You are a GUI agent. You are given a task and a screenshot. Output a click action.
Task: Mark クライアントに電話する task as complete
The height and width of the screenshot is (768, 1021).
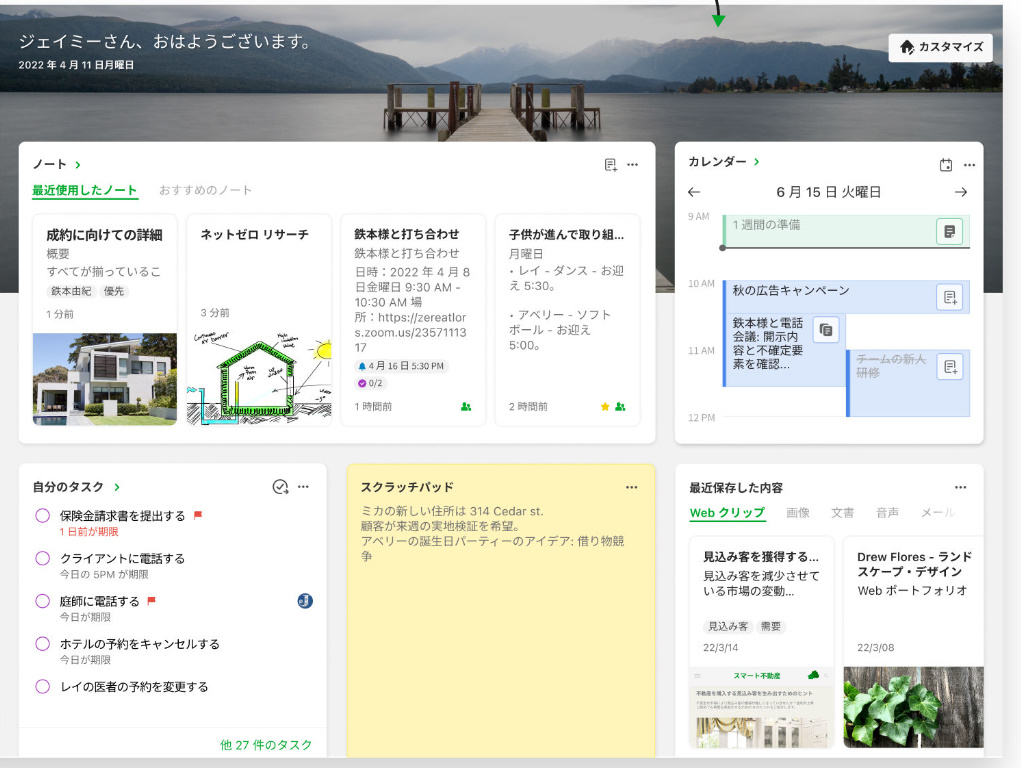43,558
